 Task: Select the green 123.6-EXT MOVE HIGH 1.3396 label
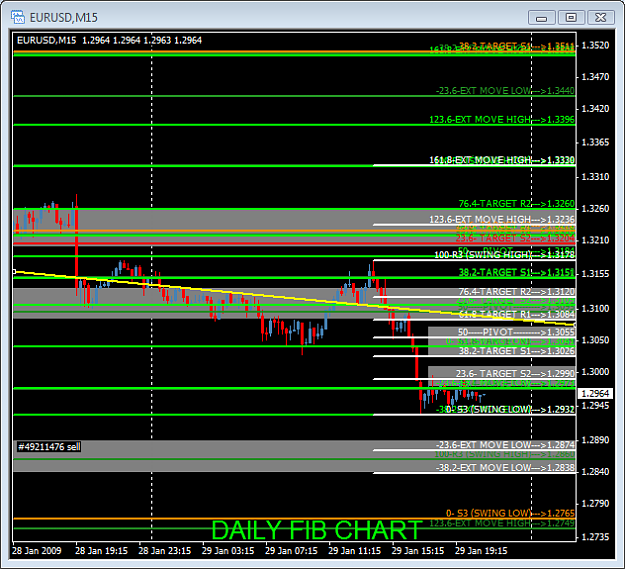point(502,120)
